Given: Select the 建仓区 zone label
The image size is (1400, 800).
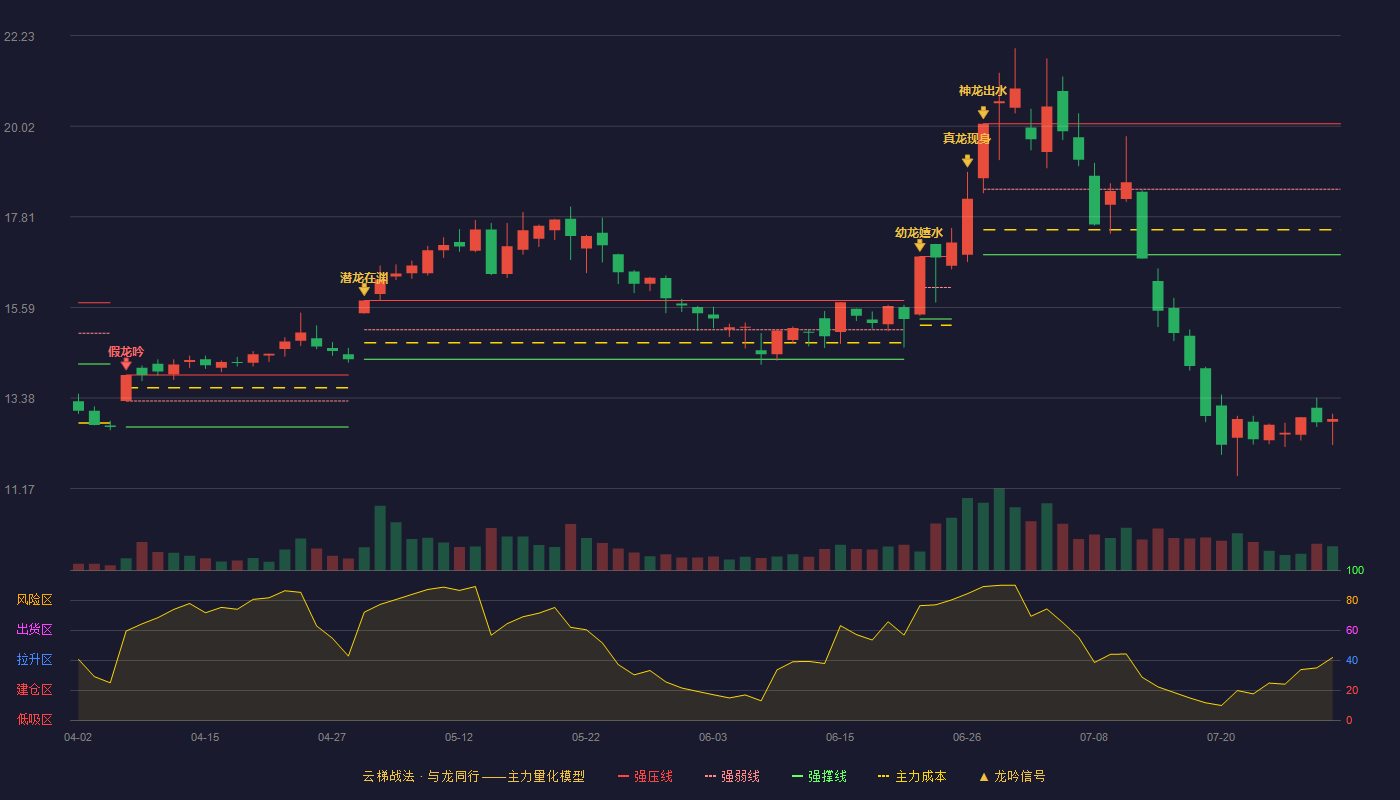Looking at the screenshot, I should point(34,690).
